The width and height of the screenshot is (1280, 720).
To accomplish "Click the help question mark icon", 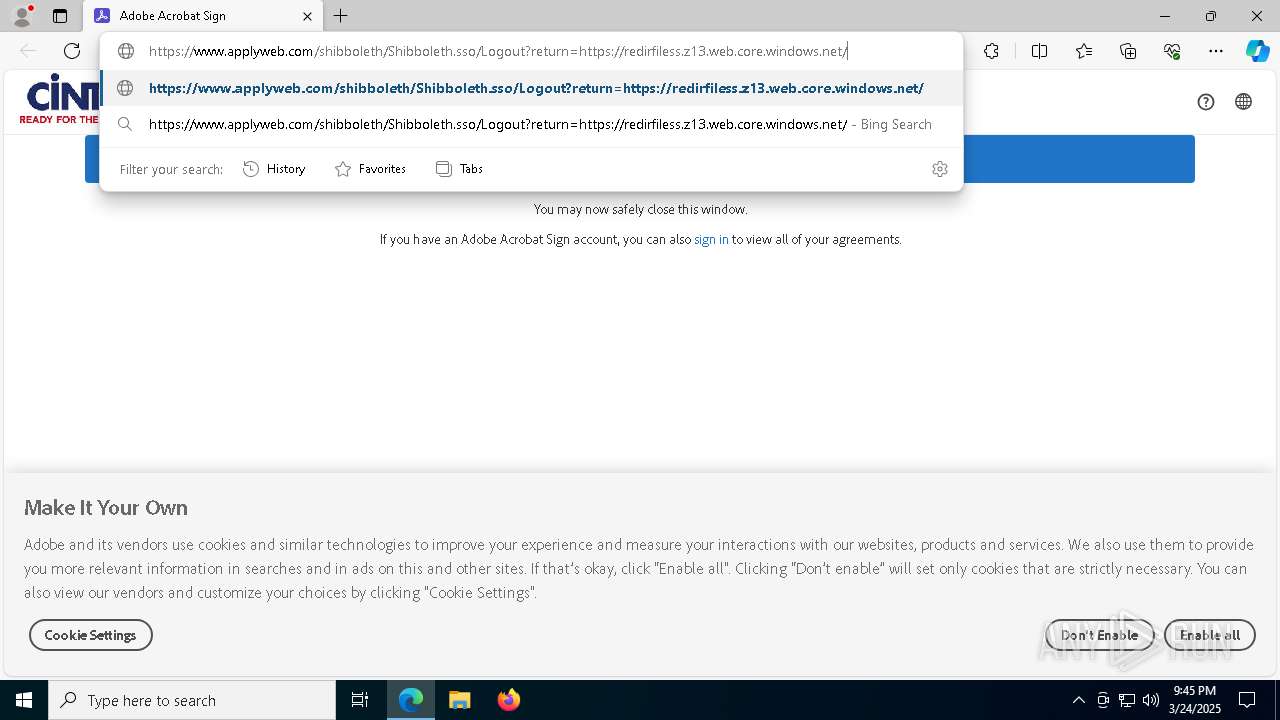I will pyautogui.click(x=1206, y=101).
